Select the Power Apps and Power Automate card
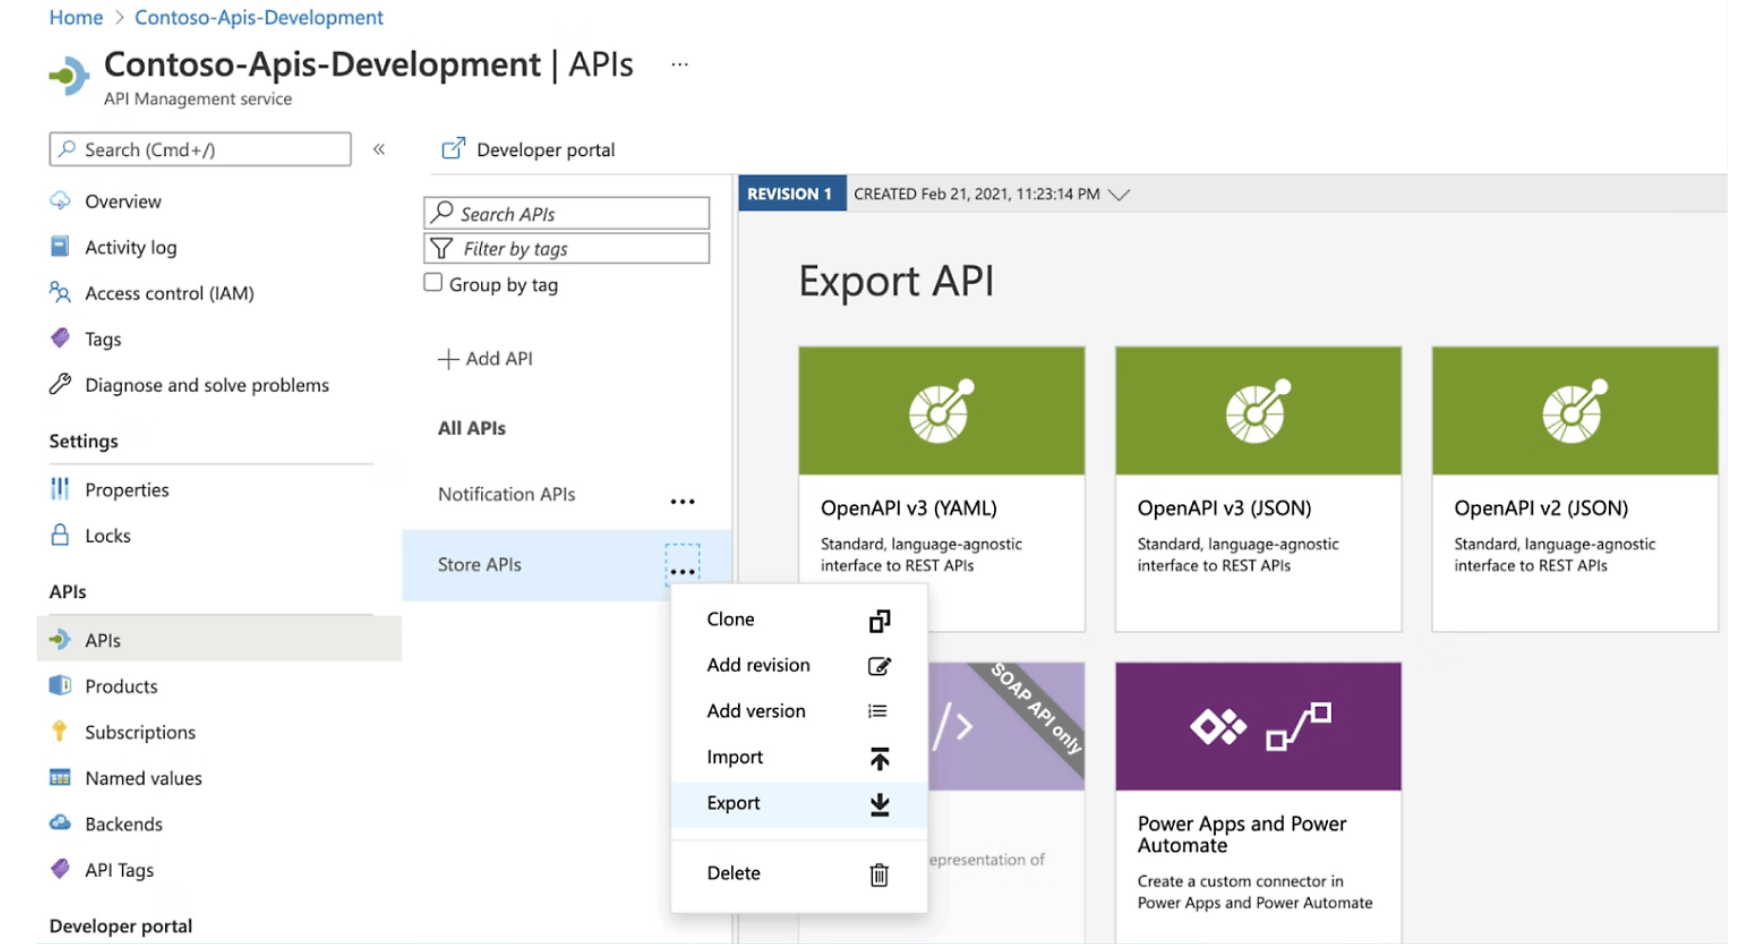The height and width of the screenshot is (945, 1748). click(1258, 803)
